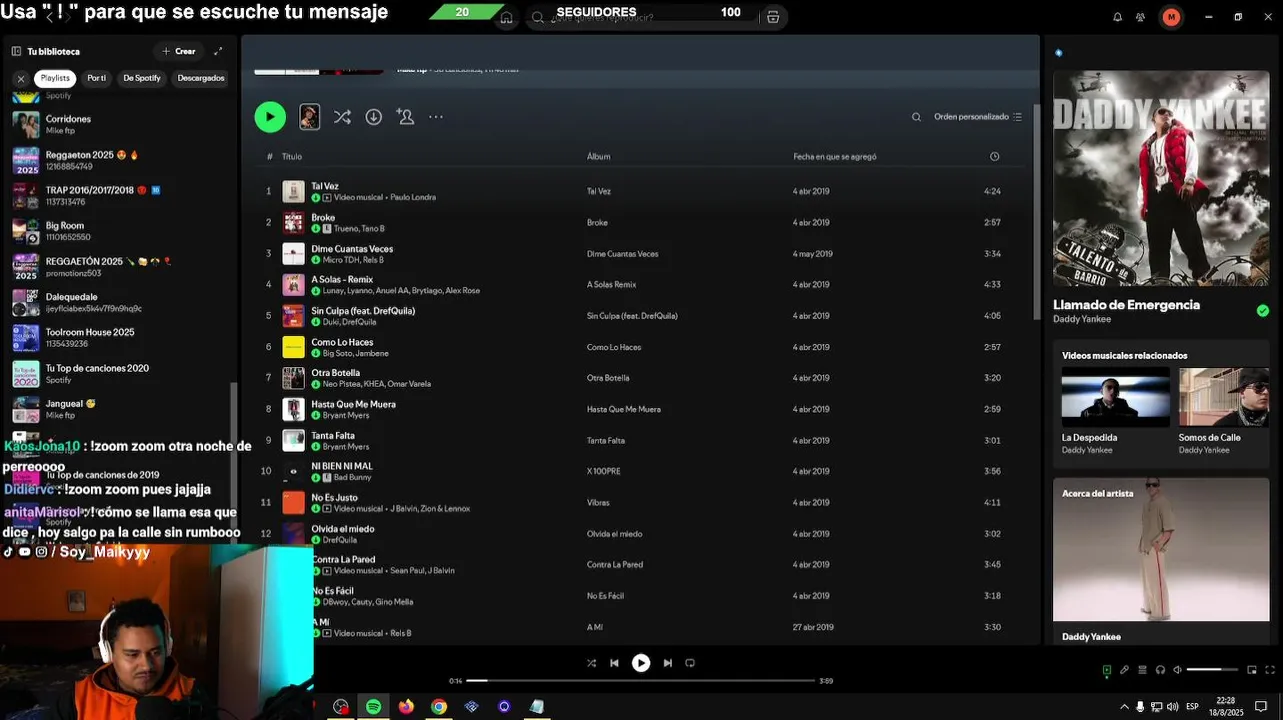
Task: Click the Como Lo Haces yellow cover
Action: 293,347
